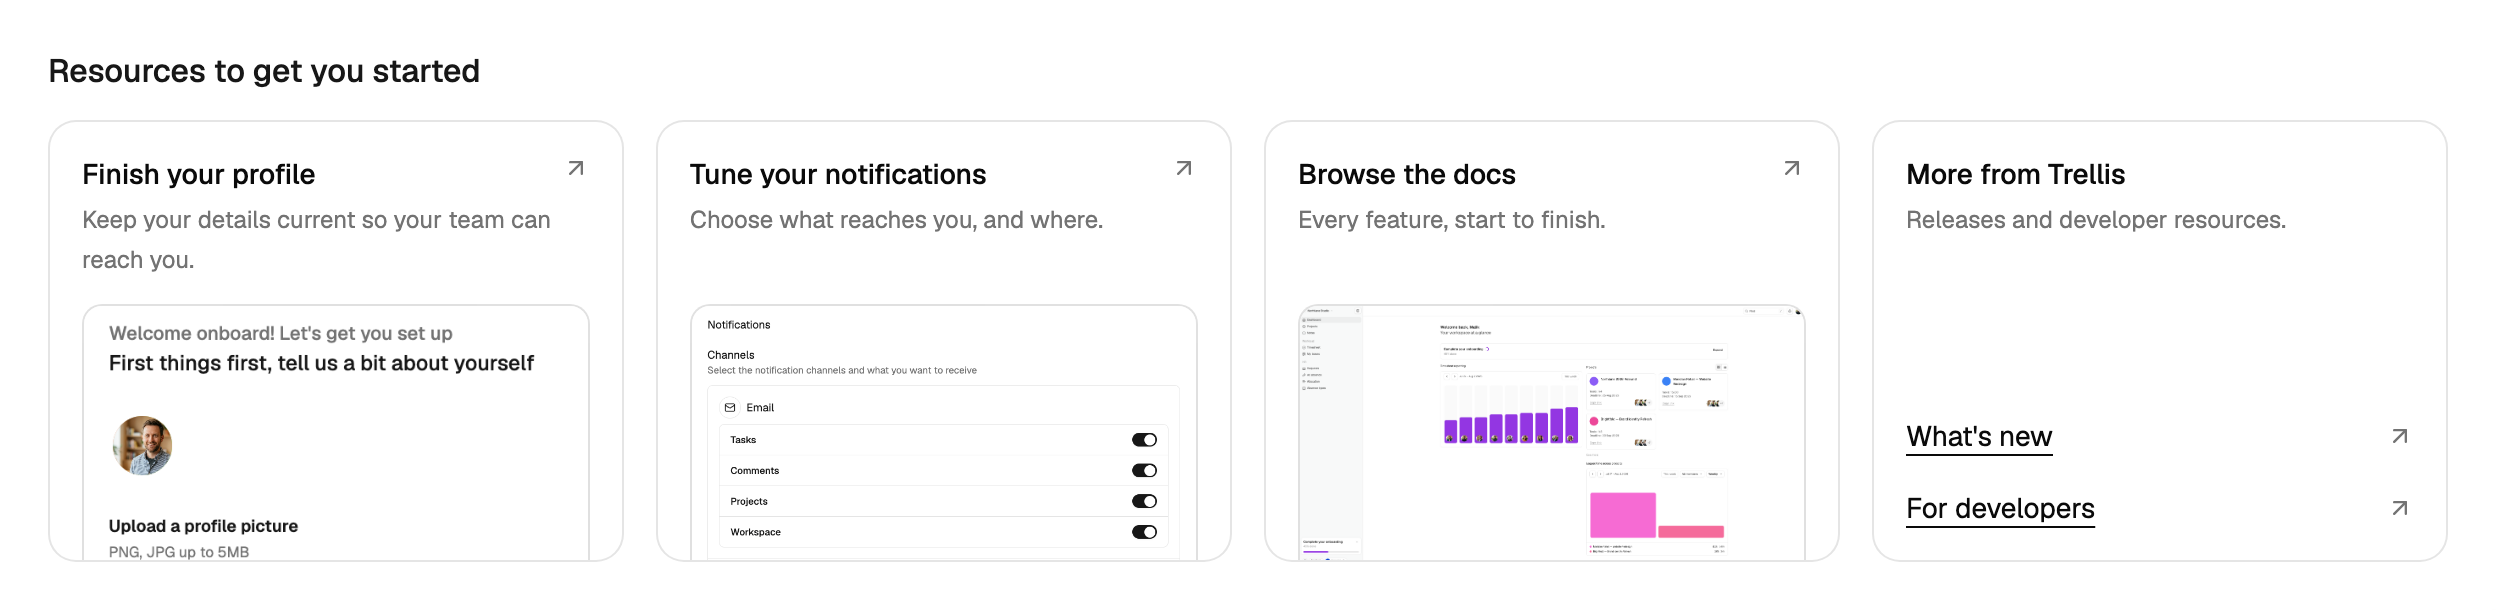2496x610 pixels.
Task: Click the Upload a profile picture label
Action: pyautogui.click(x=203, y=526)
